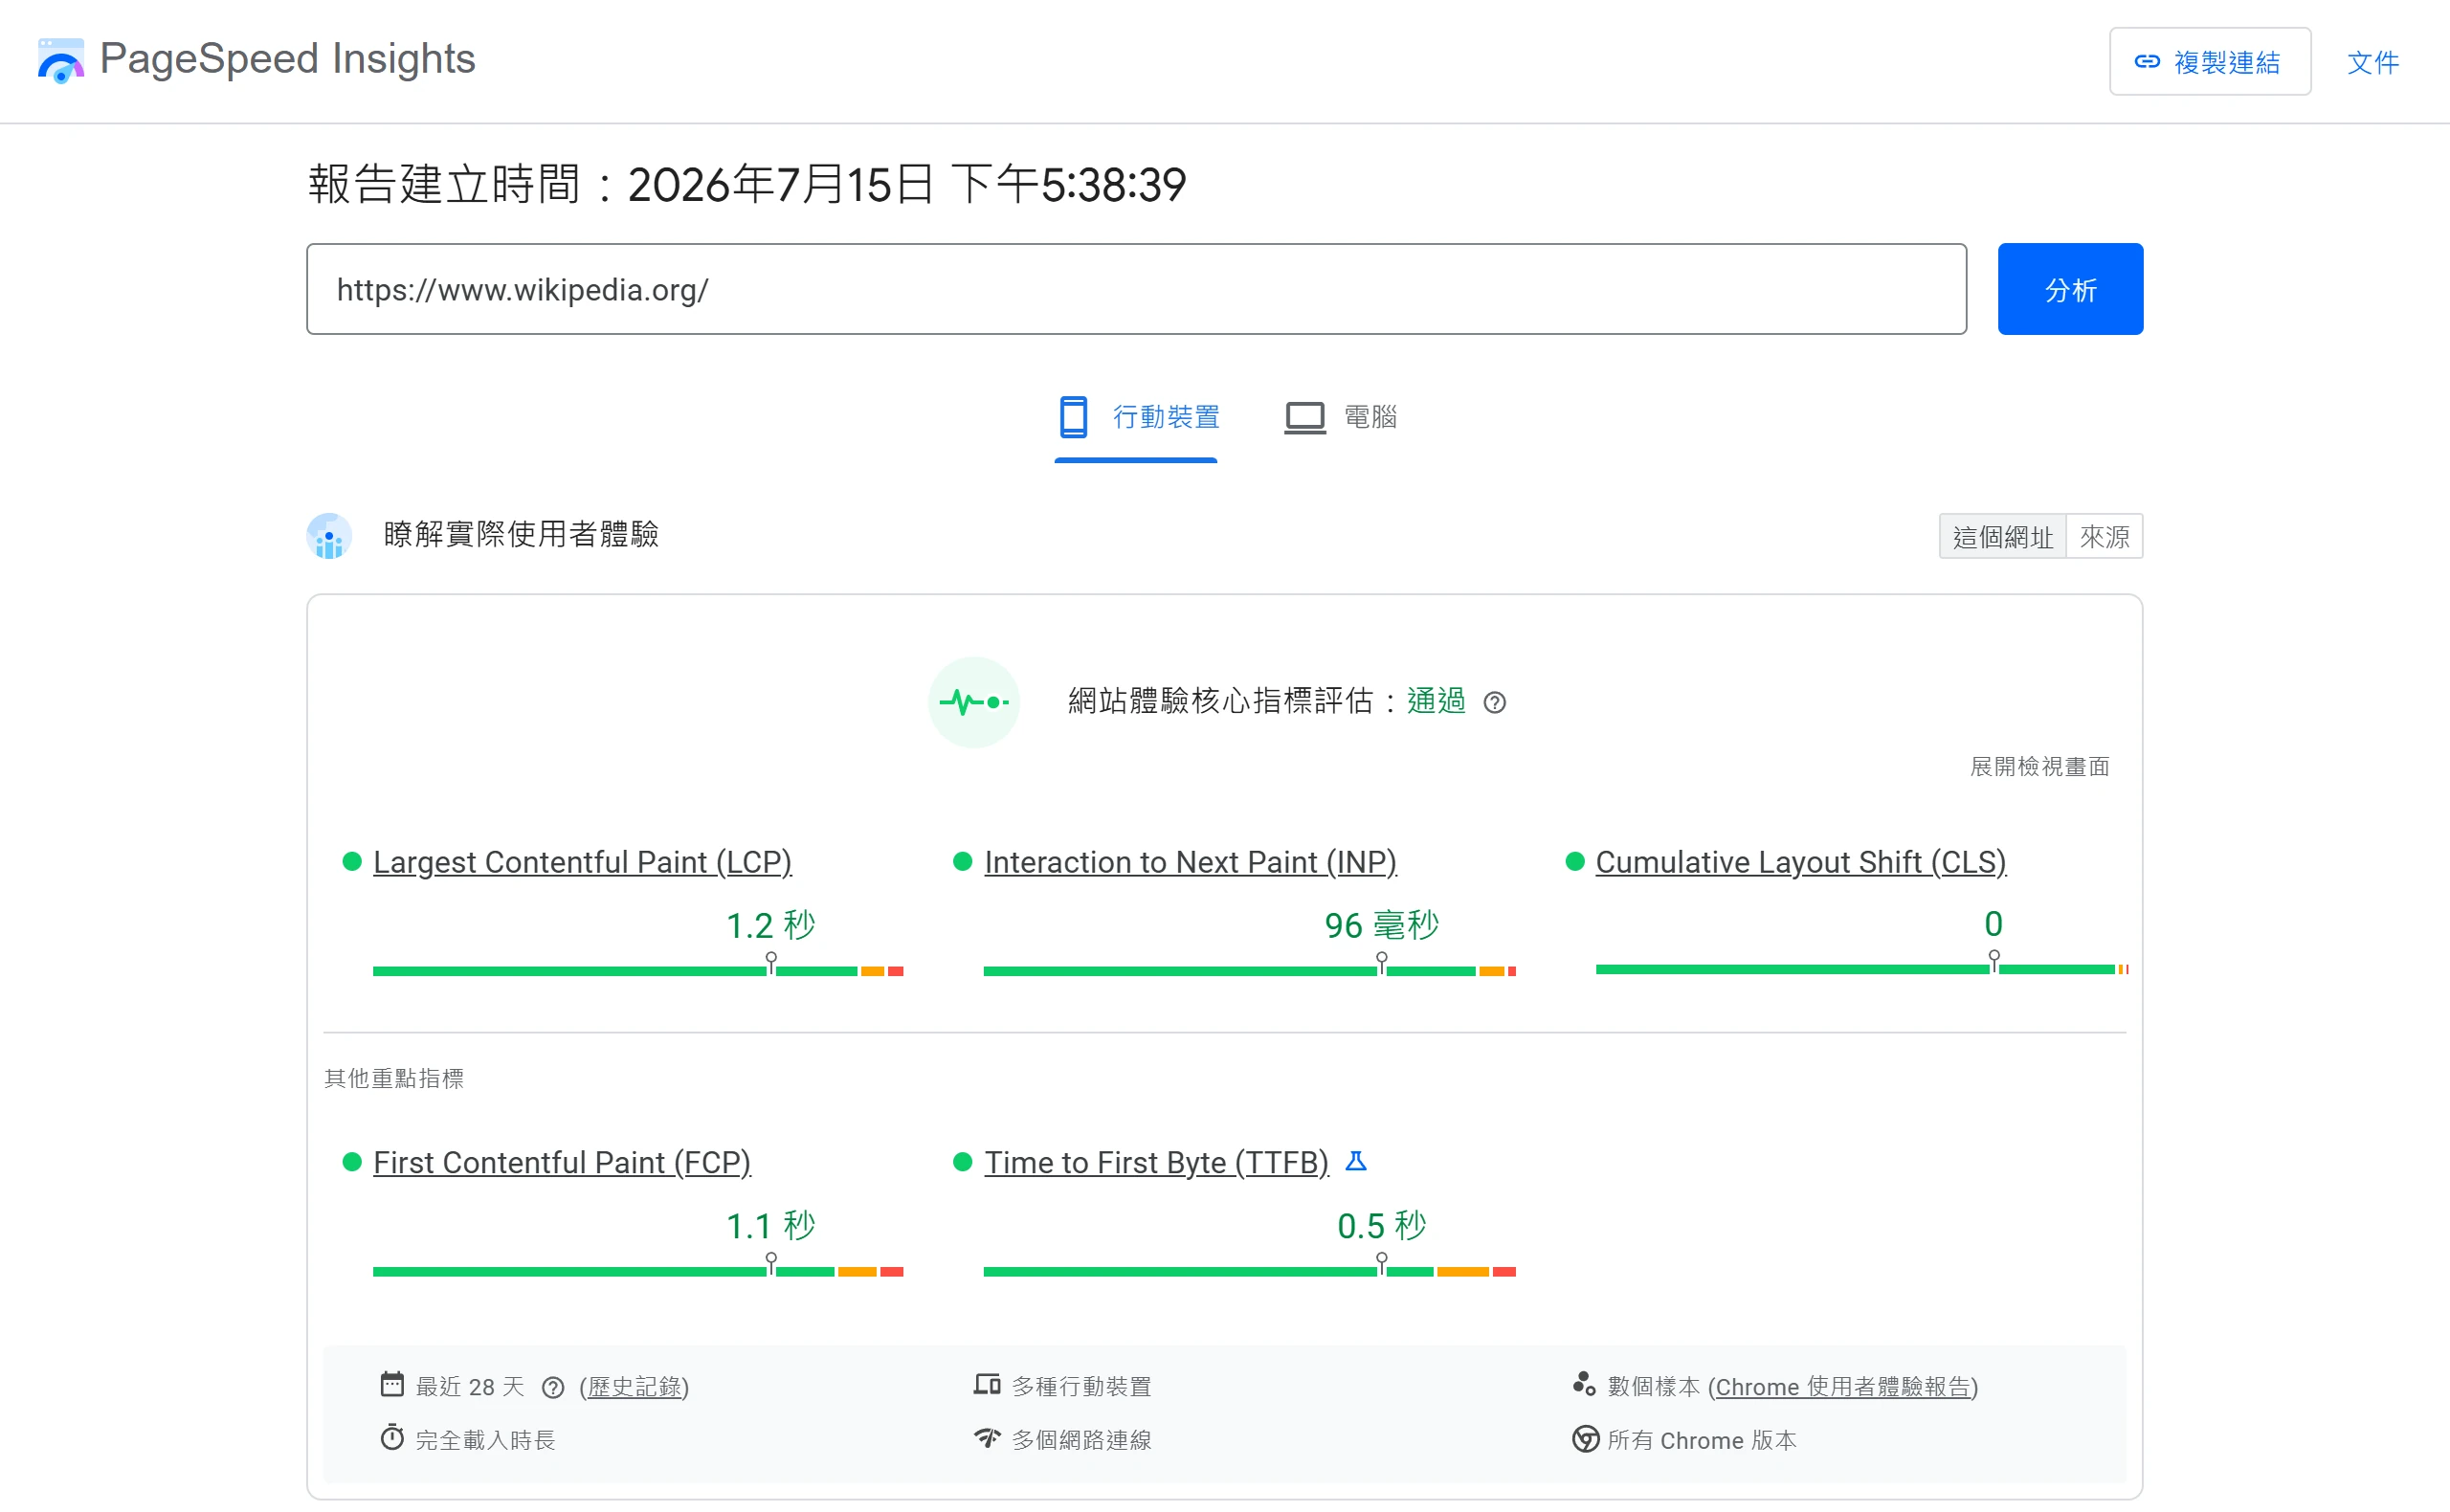Click the 瞭解實際使用者體驗 heading
Viewport: 2450px width, 1512px height.
[x=521, y=534]
